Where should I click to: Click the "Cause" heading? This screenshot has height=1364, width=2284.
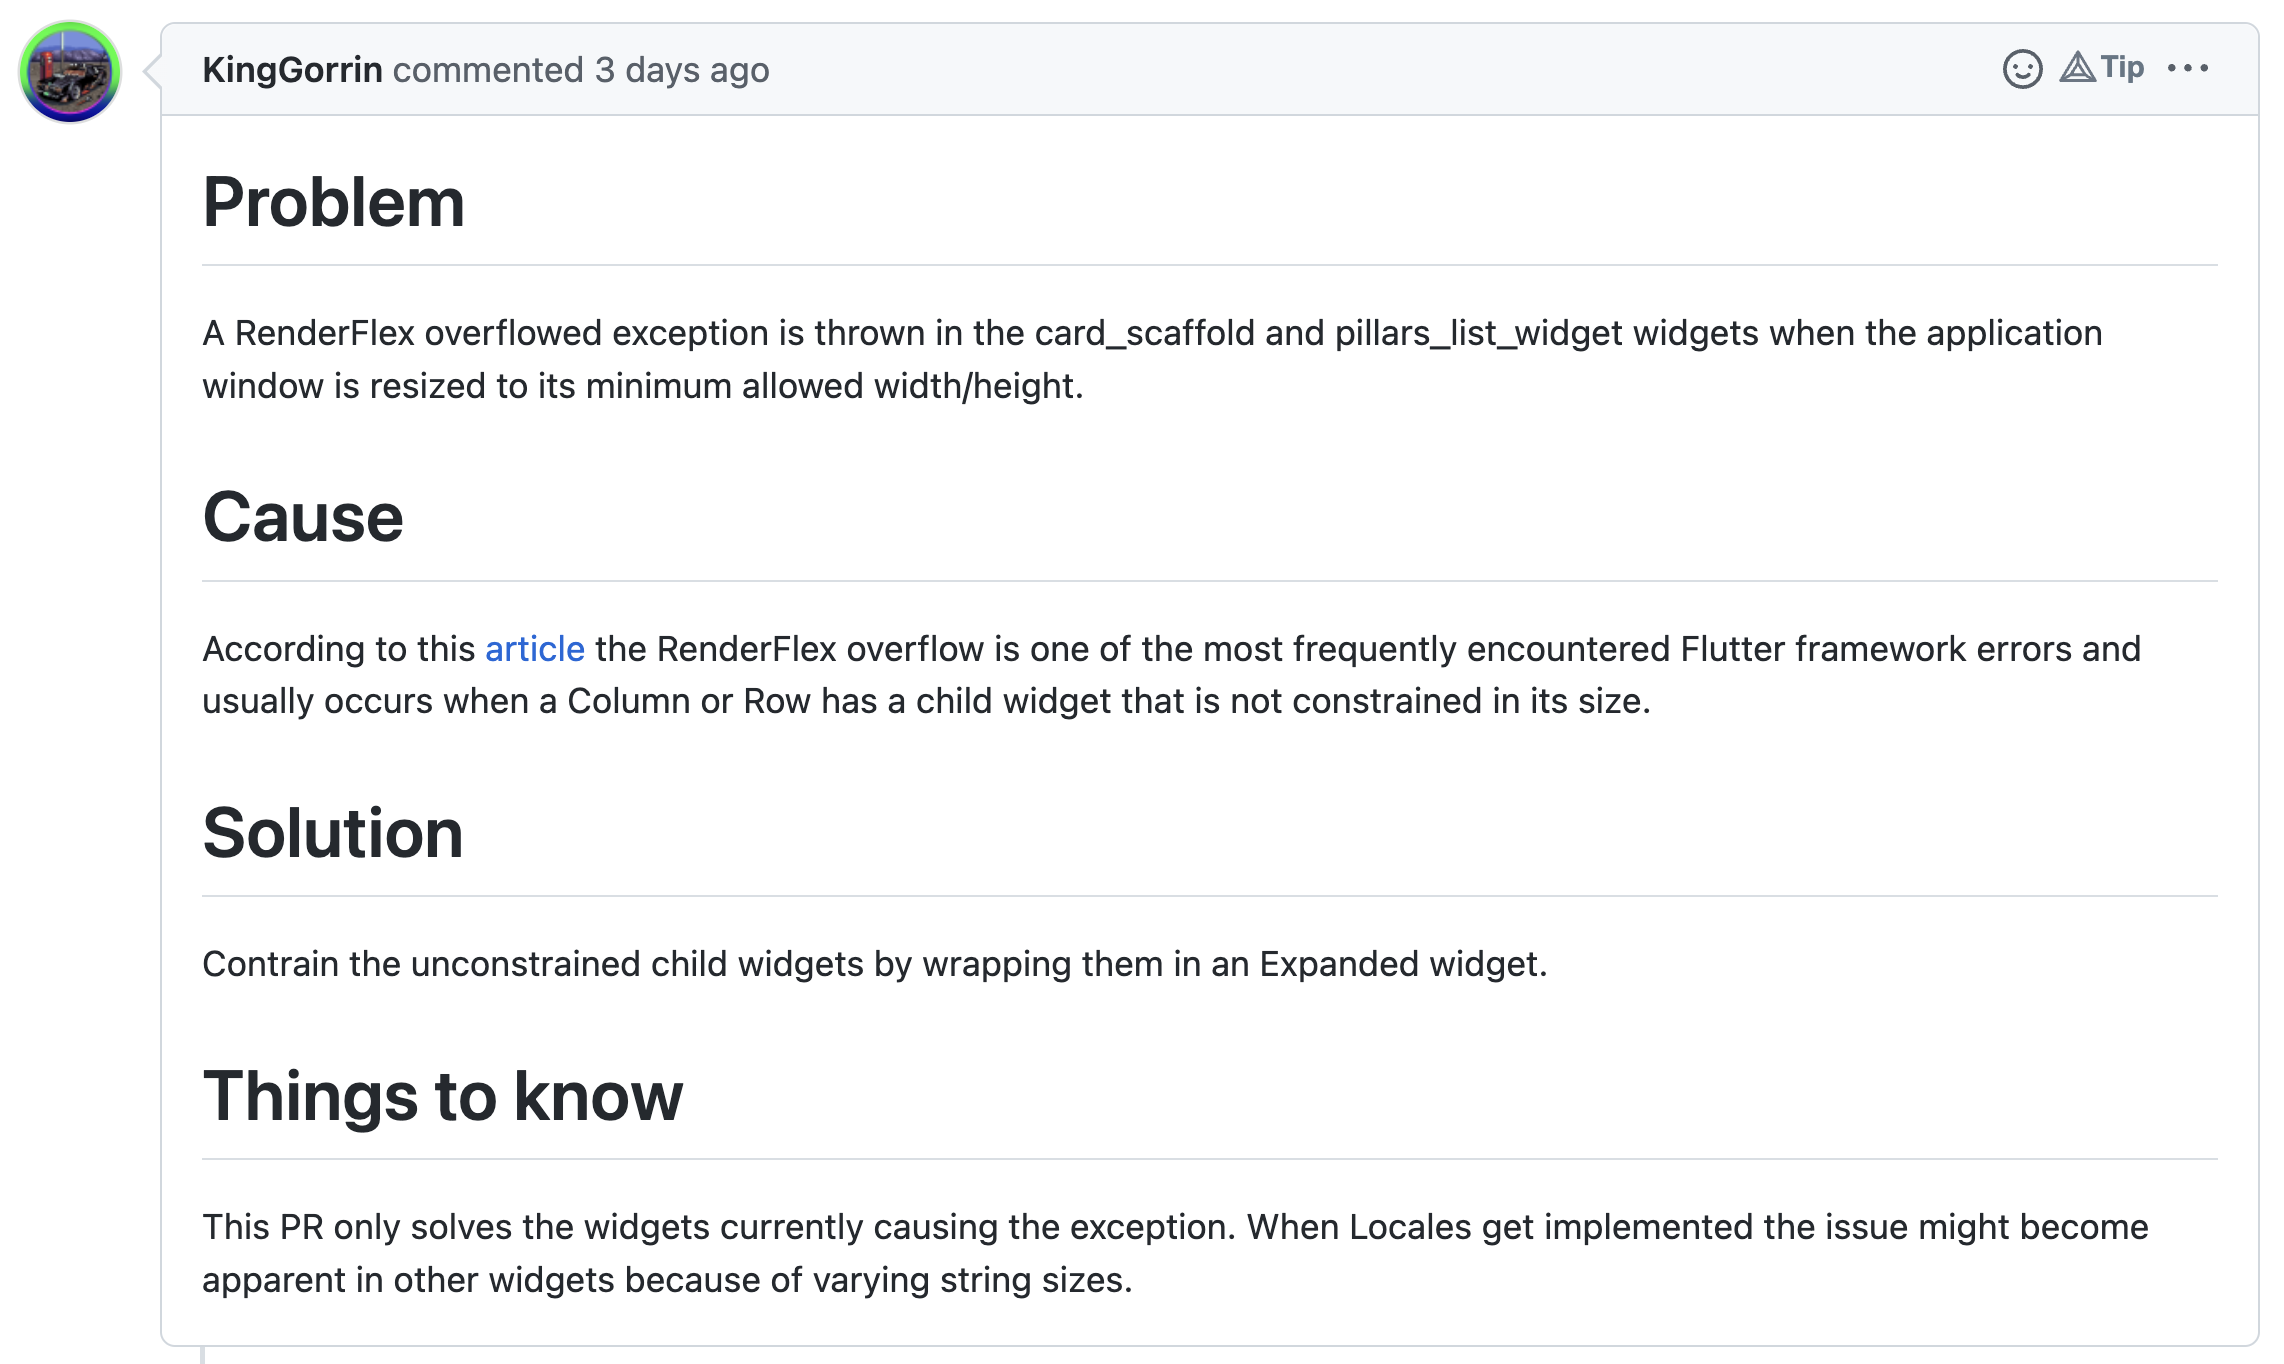(x=303, y=517)
